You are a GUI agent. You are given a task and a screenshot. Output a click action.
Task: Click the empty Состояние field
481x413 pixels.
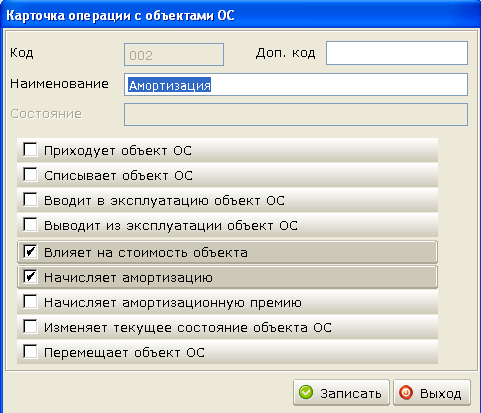pyautogui.click(x=296, y=114)
